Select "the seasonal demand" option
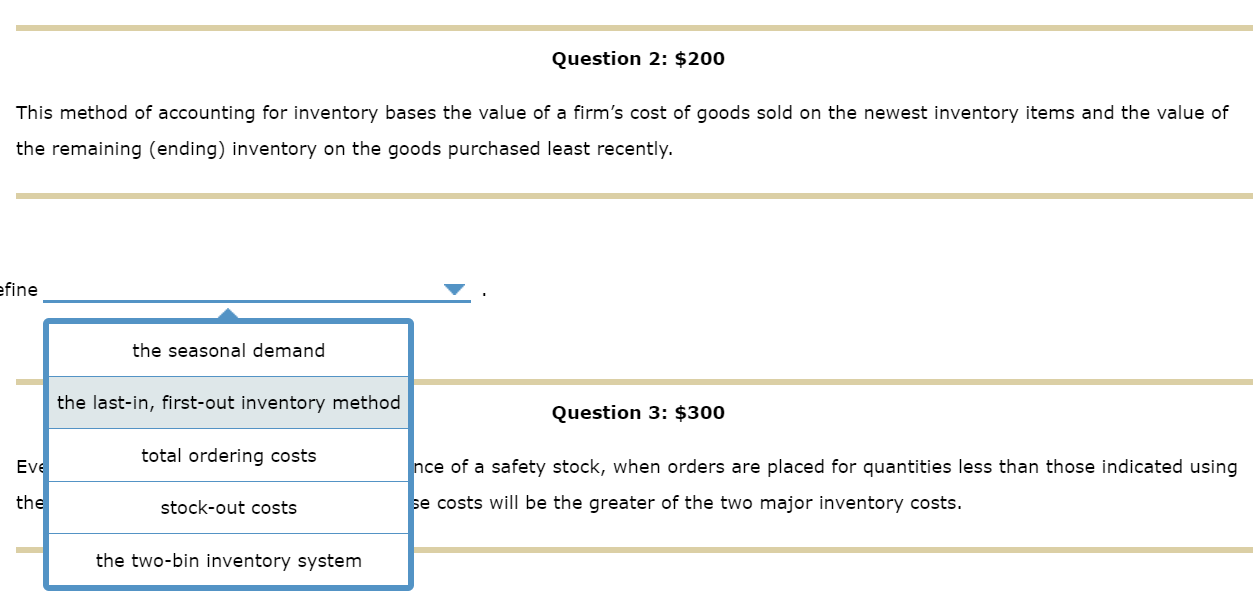 [x=228, y=351]
